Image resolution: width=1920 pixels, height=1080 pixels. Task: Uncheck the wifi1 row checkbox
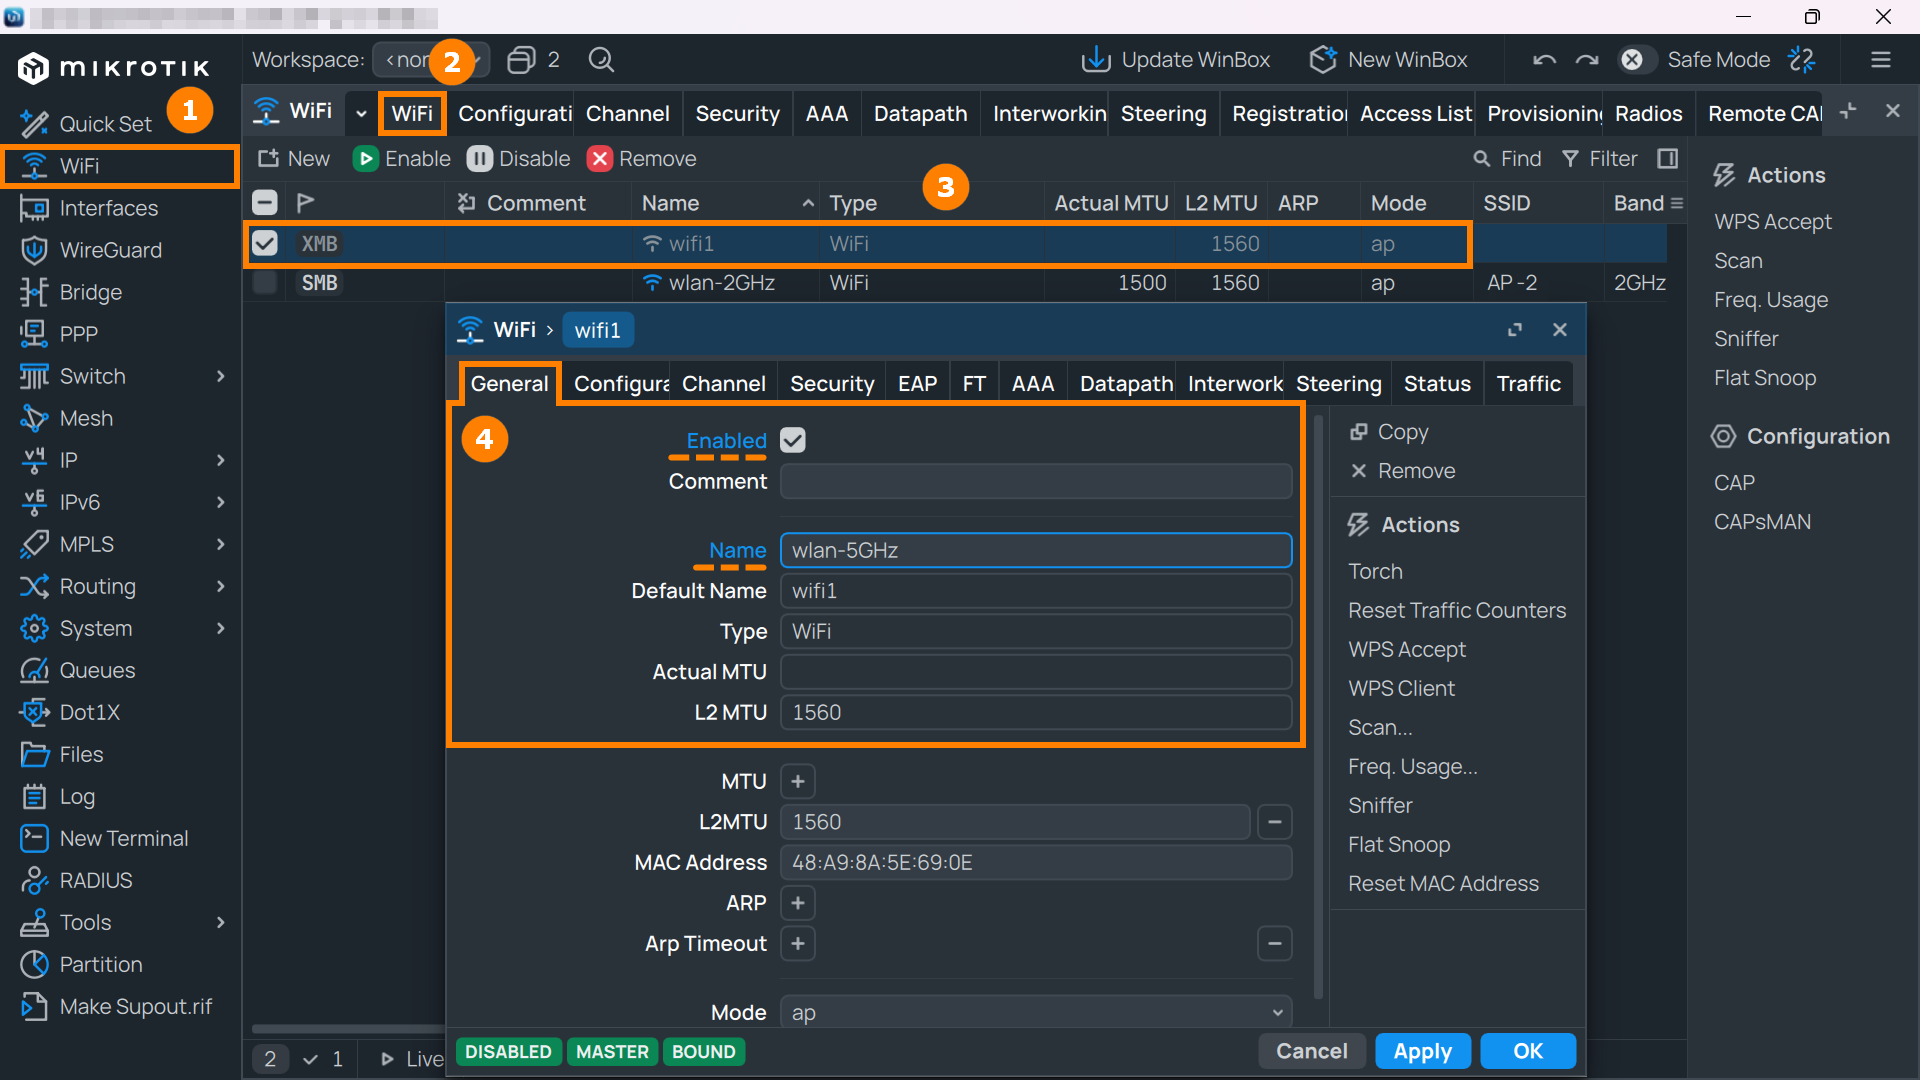(x=265, y=243)
